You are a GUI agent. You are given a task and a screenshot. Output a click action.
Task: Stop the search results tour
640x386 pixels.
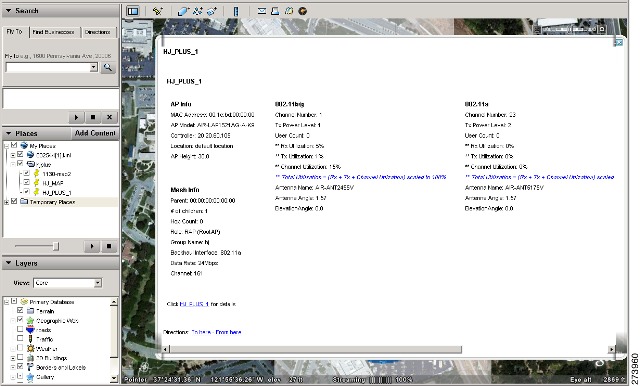(x=93, y=118)
